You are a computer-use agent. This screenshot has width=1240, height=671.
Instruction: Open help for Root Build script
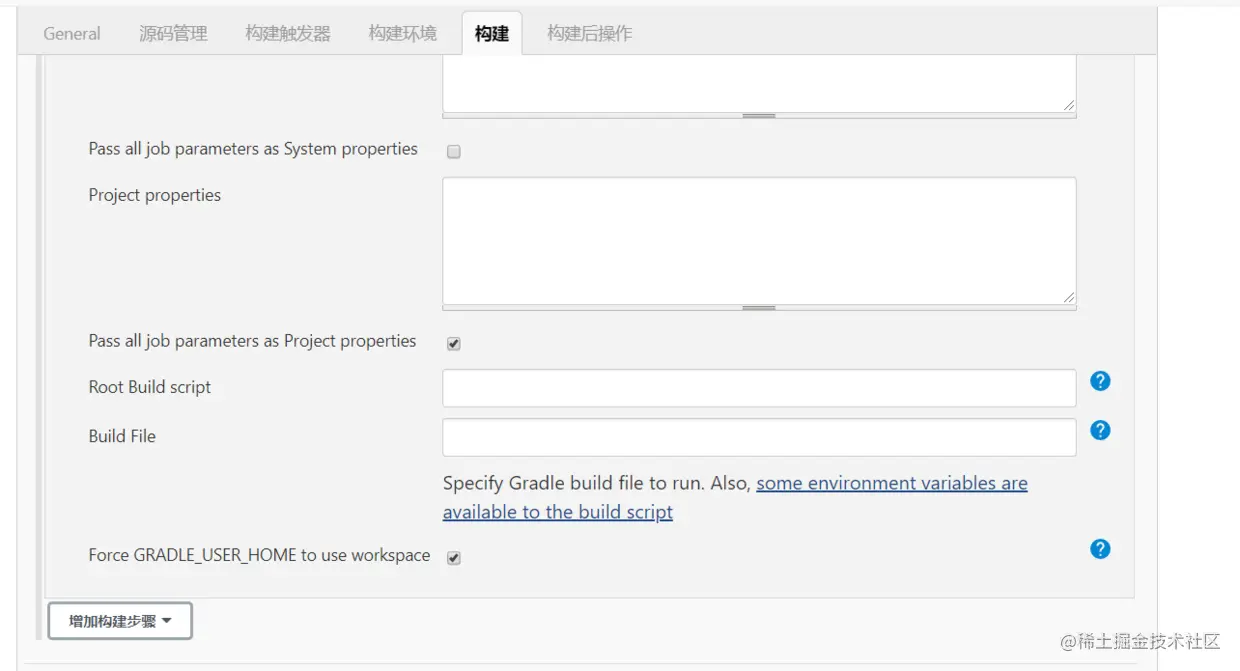click(x=1100, y=381)
